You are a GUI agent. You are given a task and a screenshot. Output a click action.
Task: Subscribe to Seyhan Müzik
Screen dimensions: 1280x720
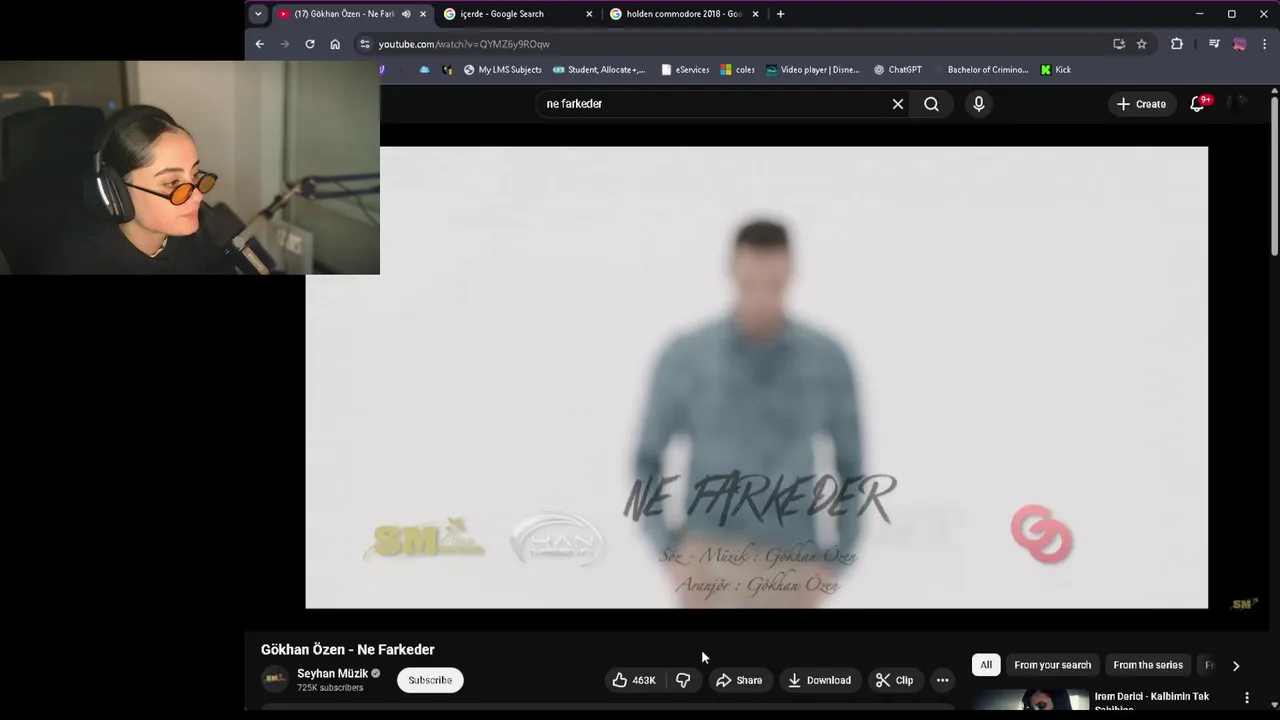pyautogui.click(x=430, y=680)
